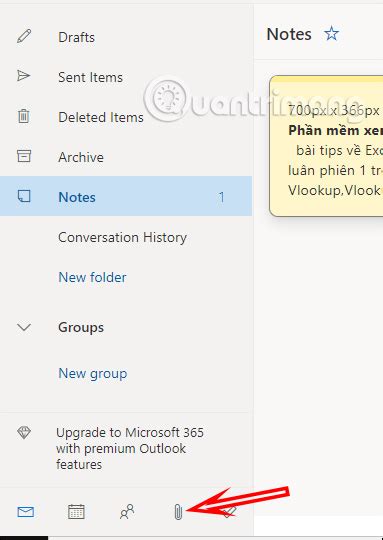Click the Notes sticky note icon
Image resolution: width=383 pixels, height=540 pixels.
(24, 196)
